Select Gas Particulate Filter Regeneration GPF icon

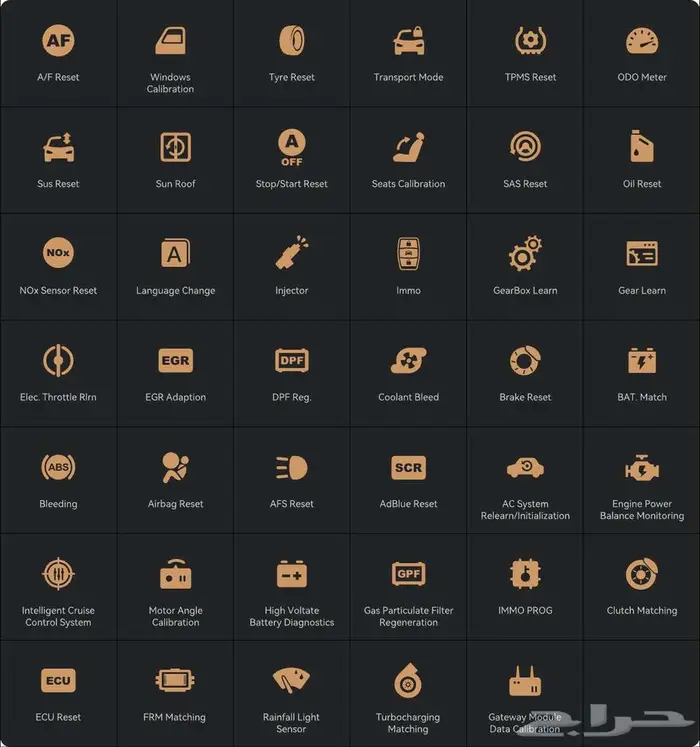pos(408,574)
